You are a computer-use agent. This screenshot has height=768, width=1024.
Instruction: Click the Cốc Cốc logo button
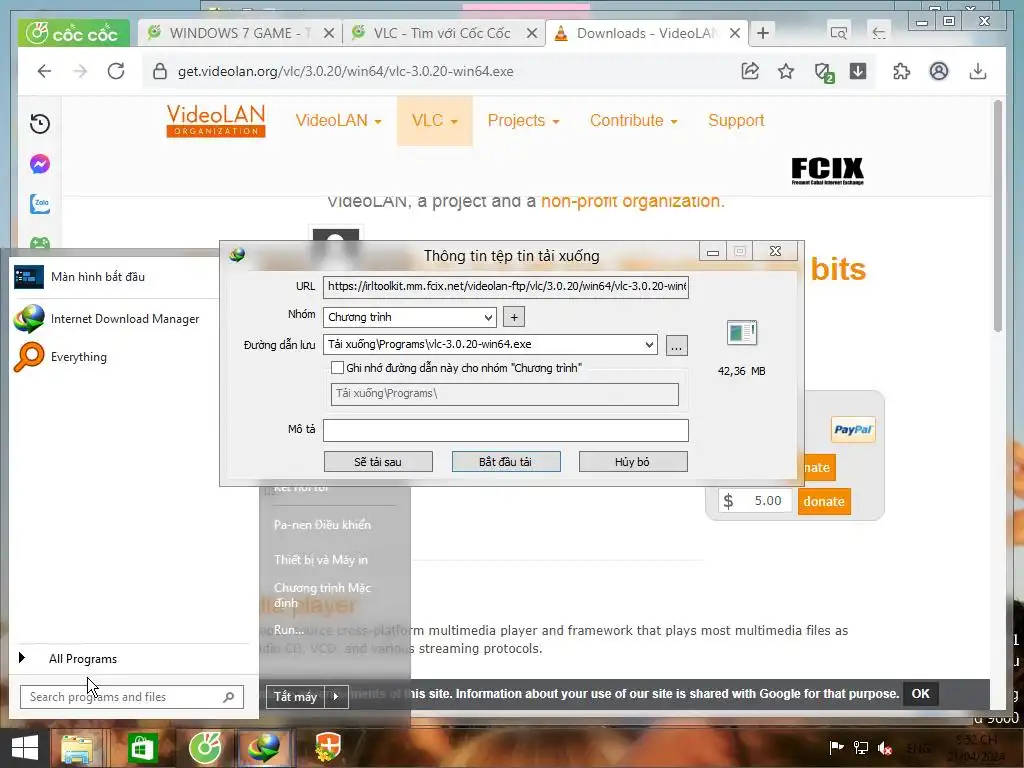[73, 33]
